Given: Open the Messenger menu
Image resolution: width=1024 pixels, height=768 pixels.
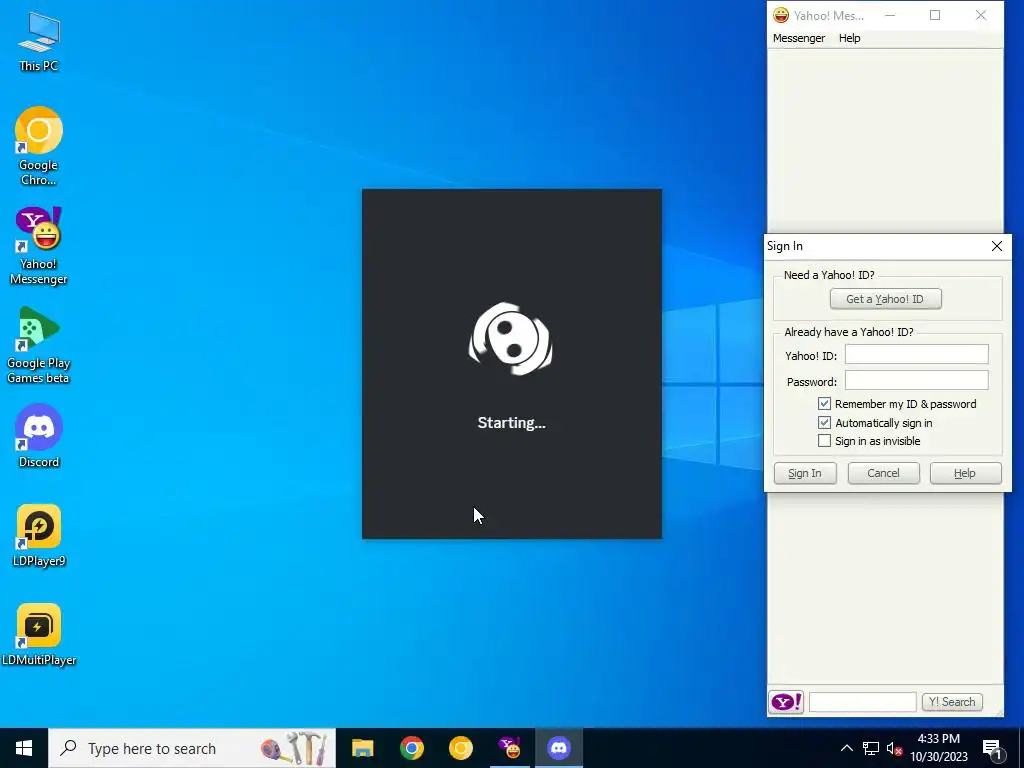Looking at the screenshot, I should coord(799,38).
